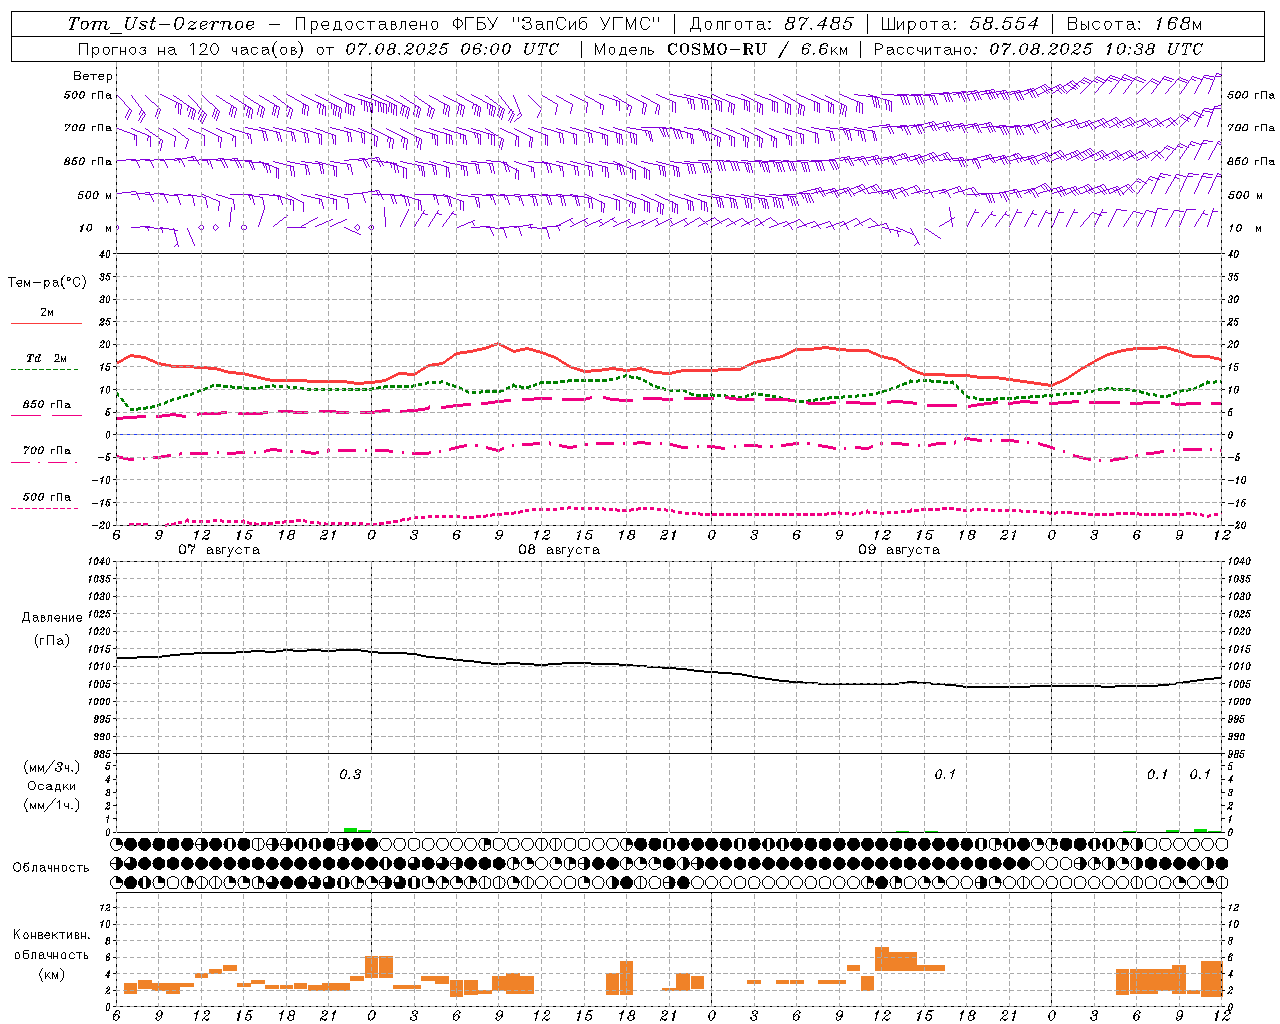The width and height of the screenshot is (1280, 1024).
Task: Select the Прогноз на 120 часа(ов) header text
Action: [193, 49]
